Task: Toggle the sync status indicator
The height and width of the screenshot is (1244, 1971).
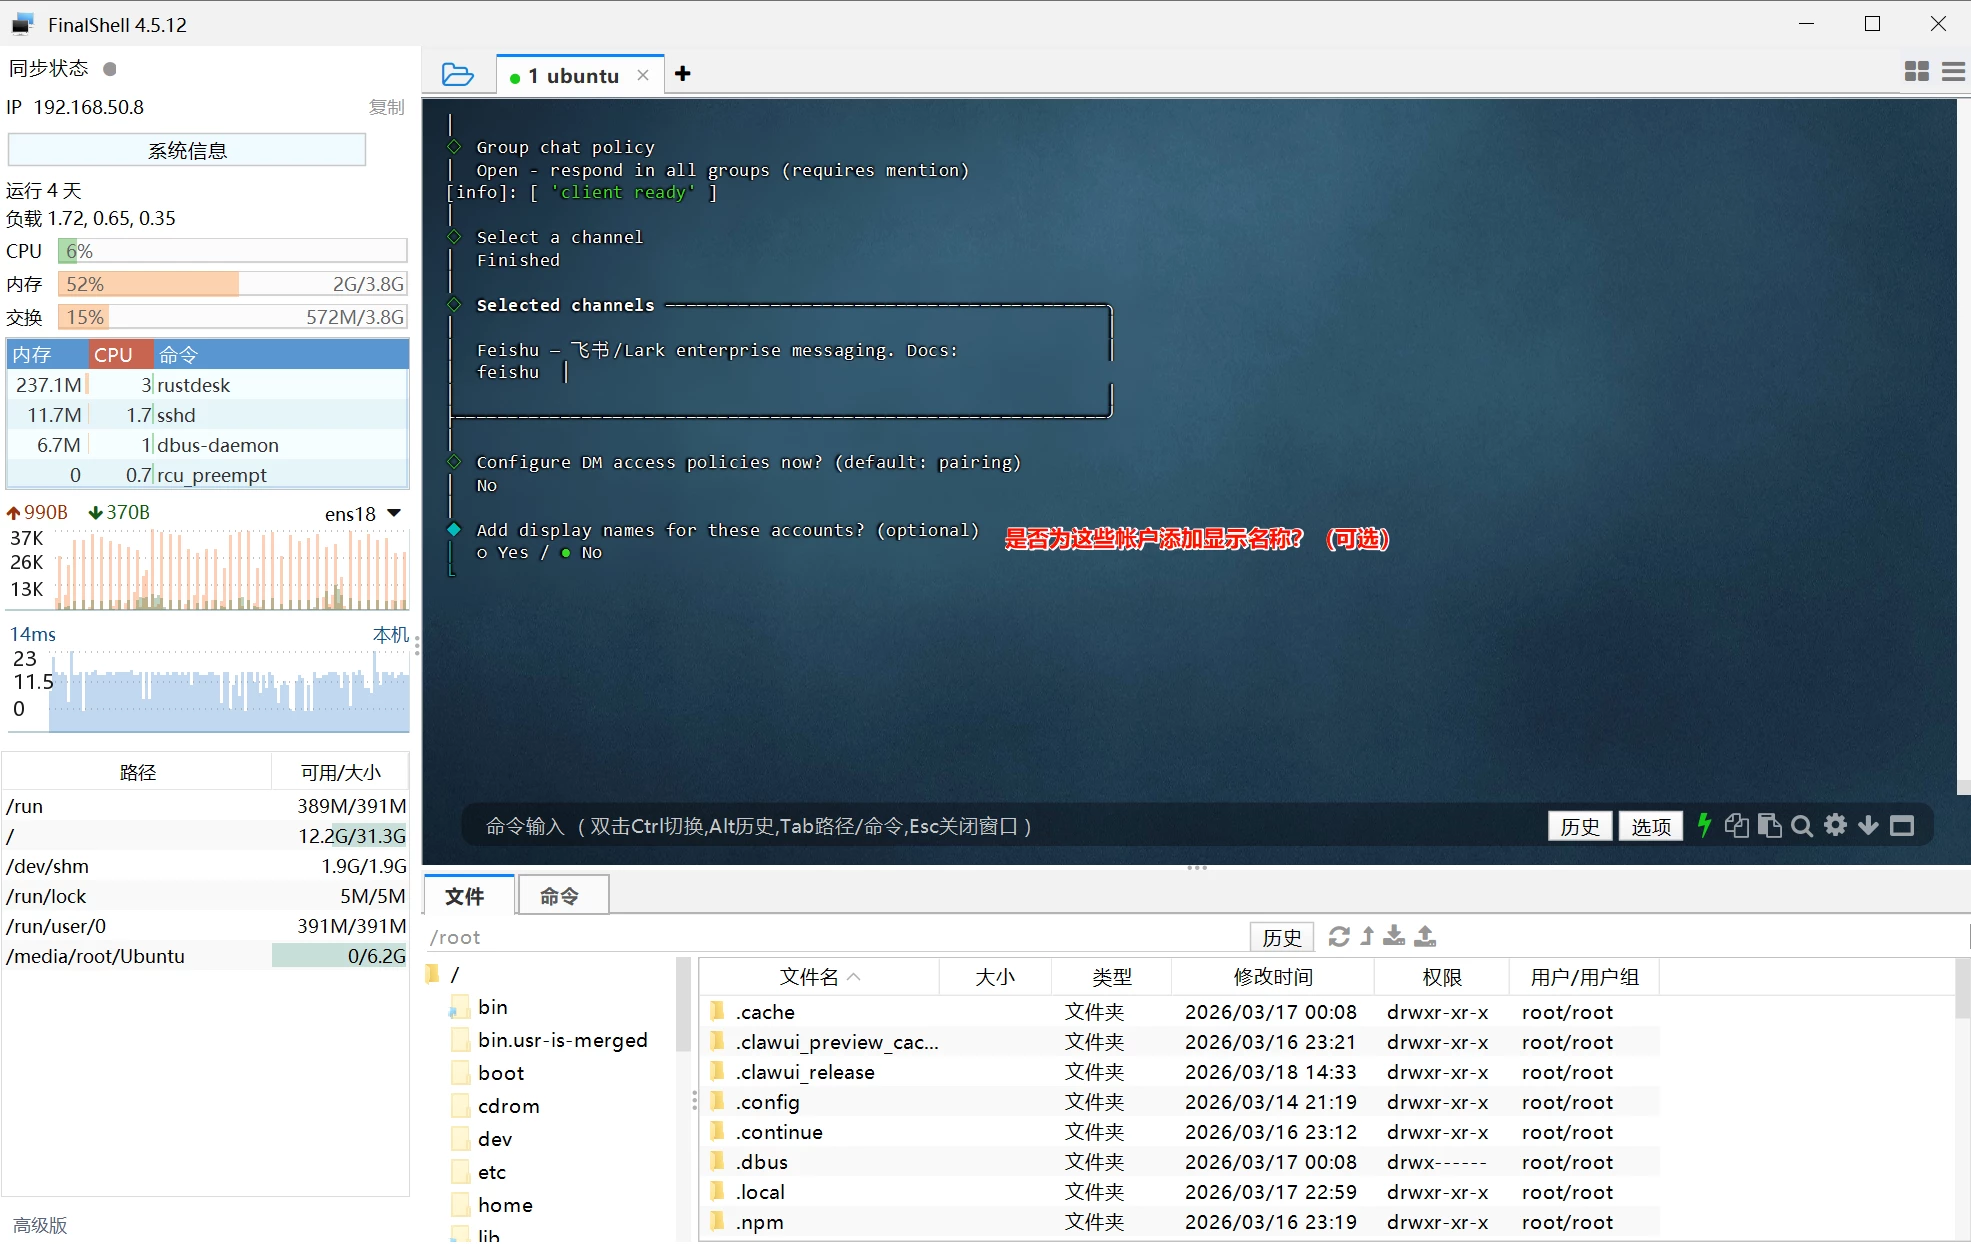Action: tap(110, 69)
